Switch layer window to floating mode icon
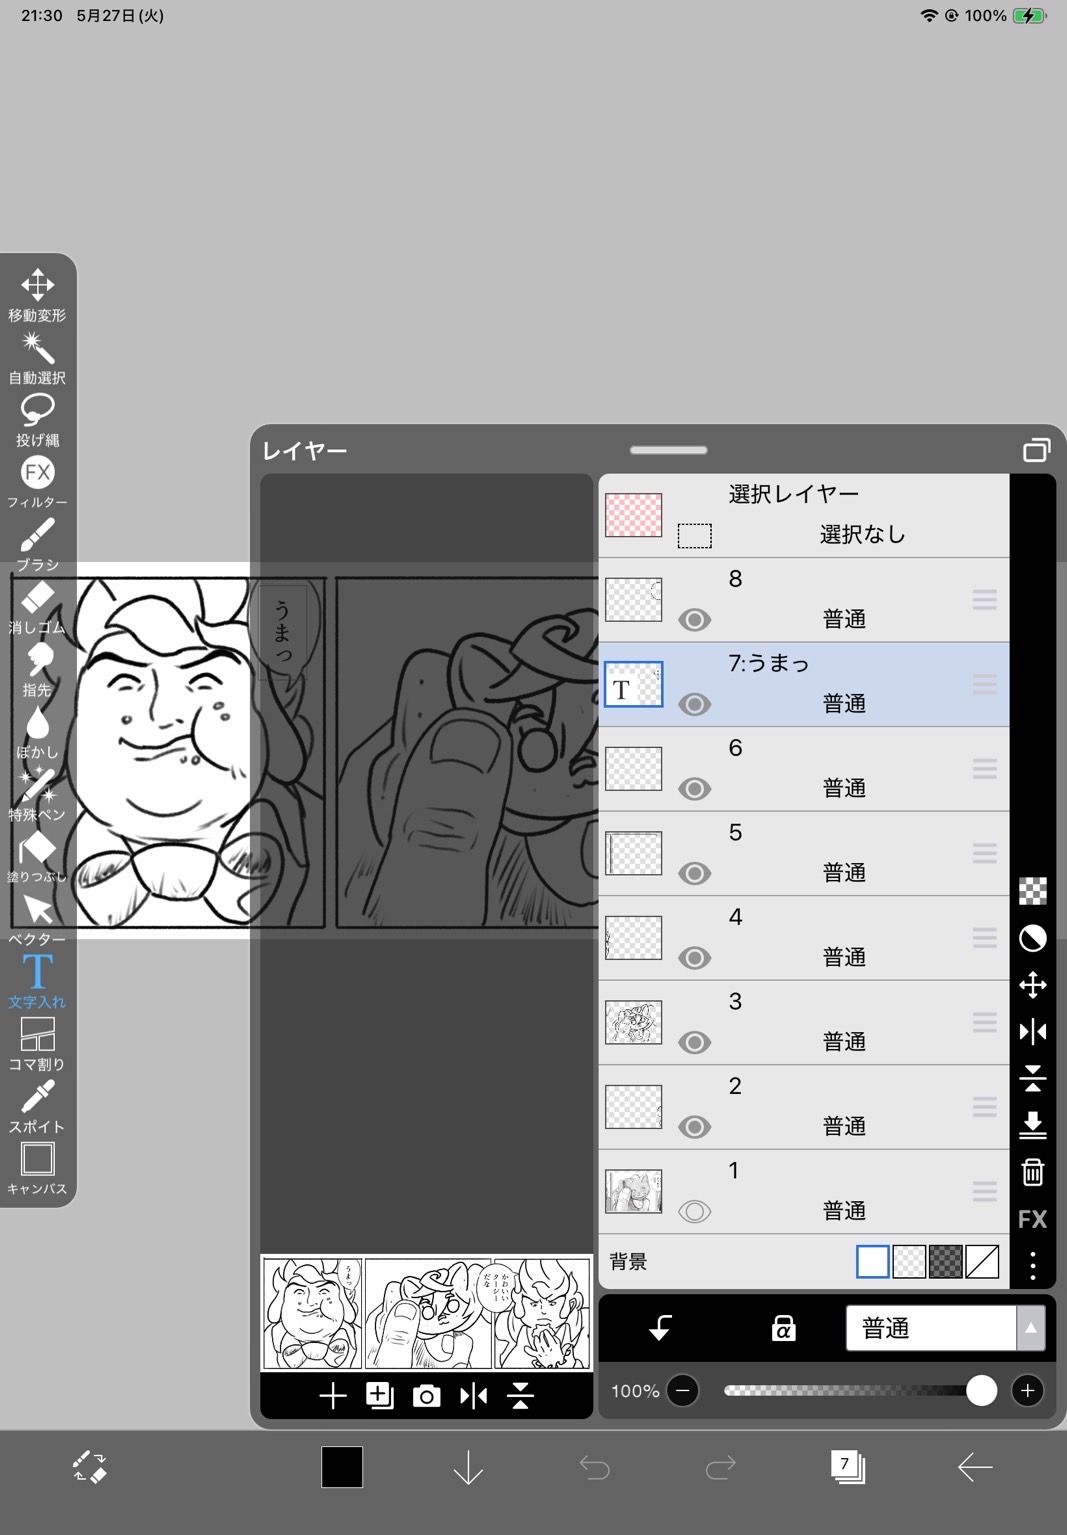1067x1535 pixels. (x=1037, y=450)
